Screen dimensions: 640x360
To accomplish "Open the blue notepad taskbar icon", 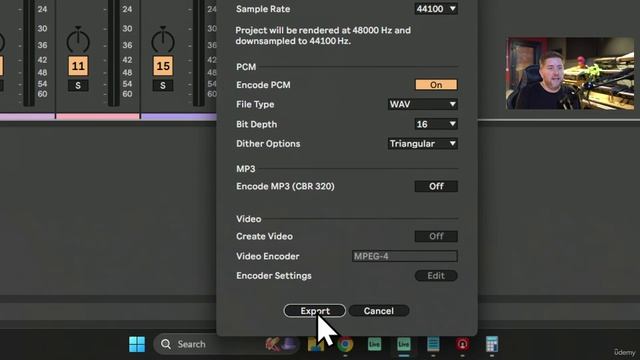I will click(x=433, y=344).
